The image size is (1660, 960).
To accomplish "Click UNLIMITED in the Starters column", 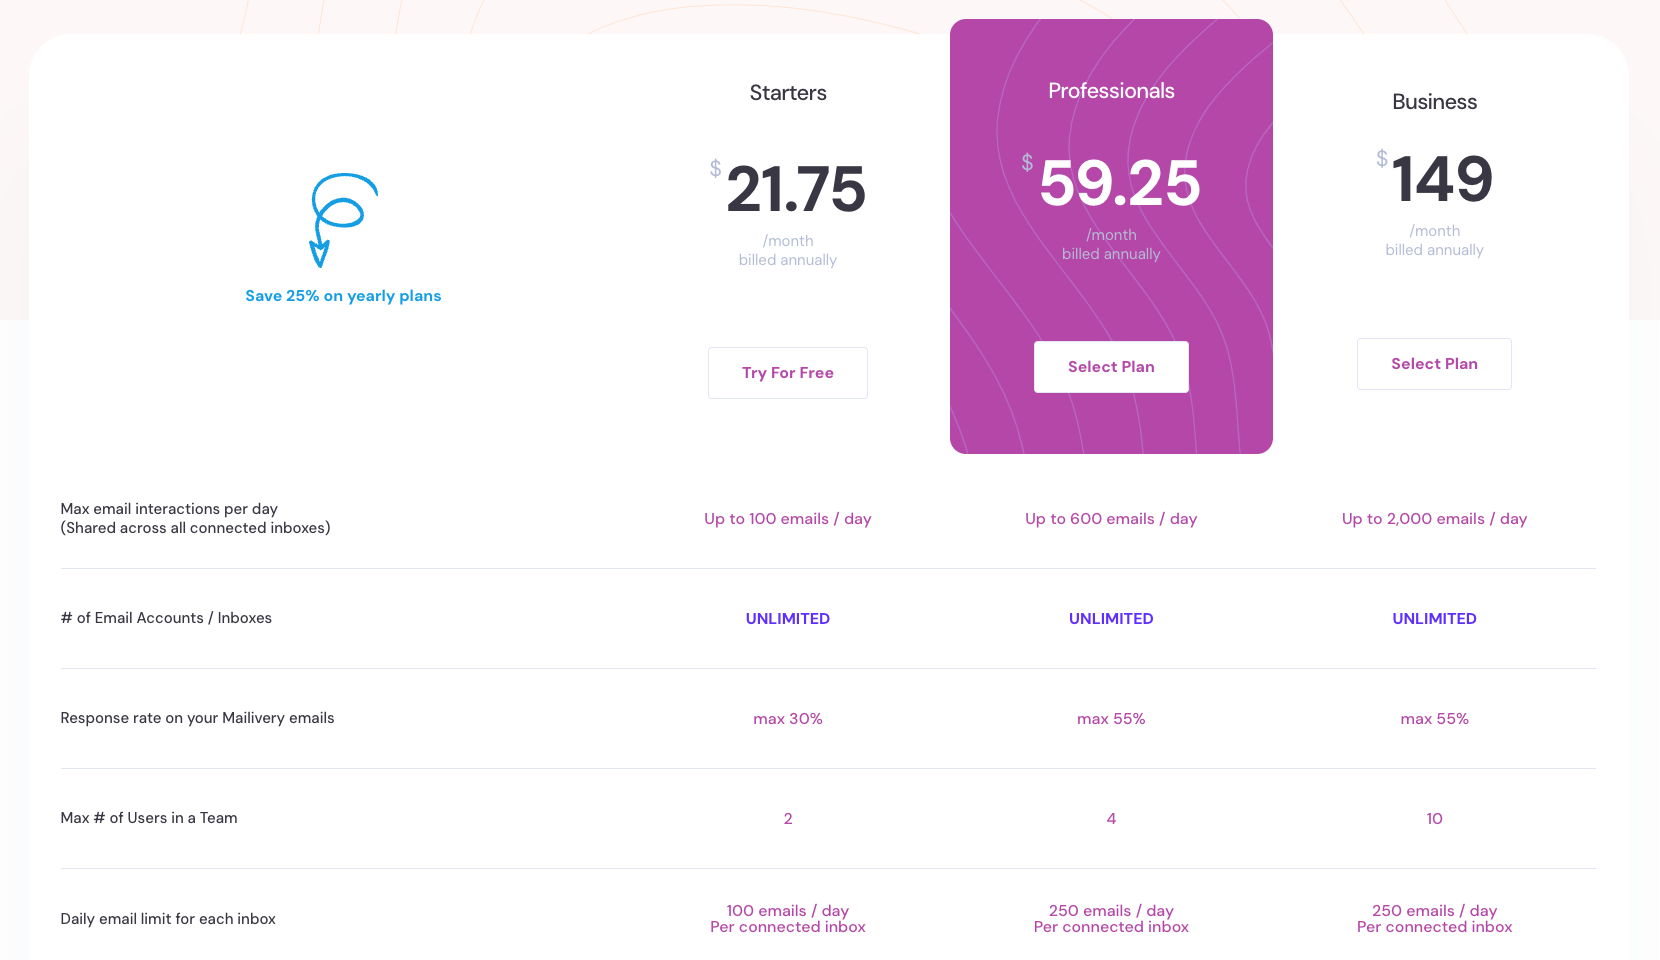I will point(788,619).
